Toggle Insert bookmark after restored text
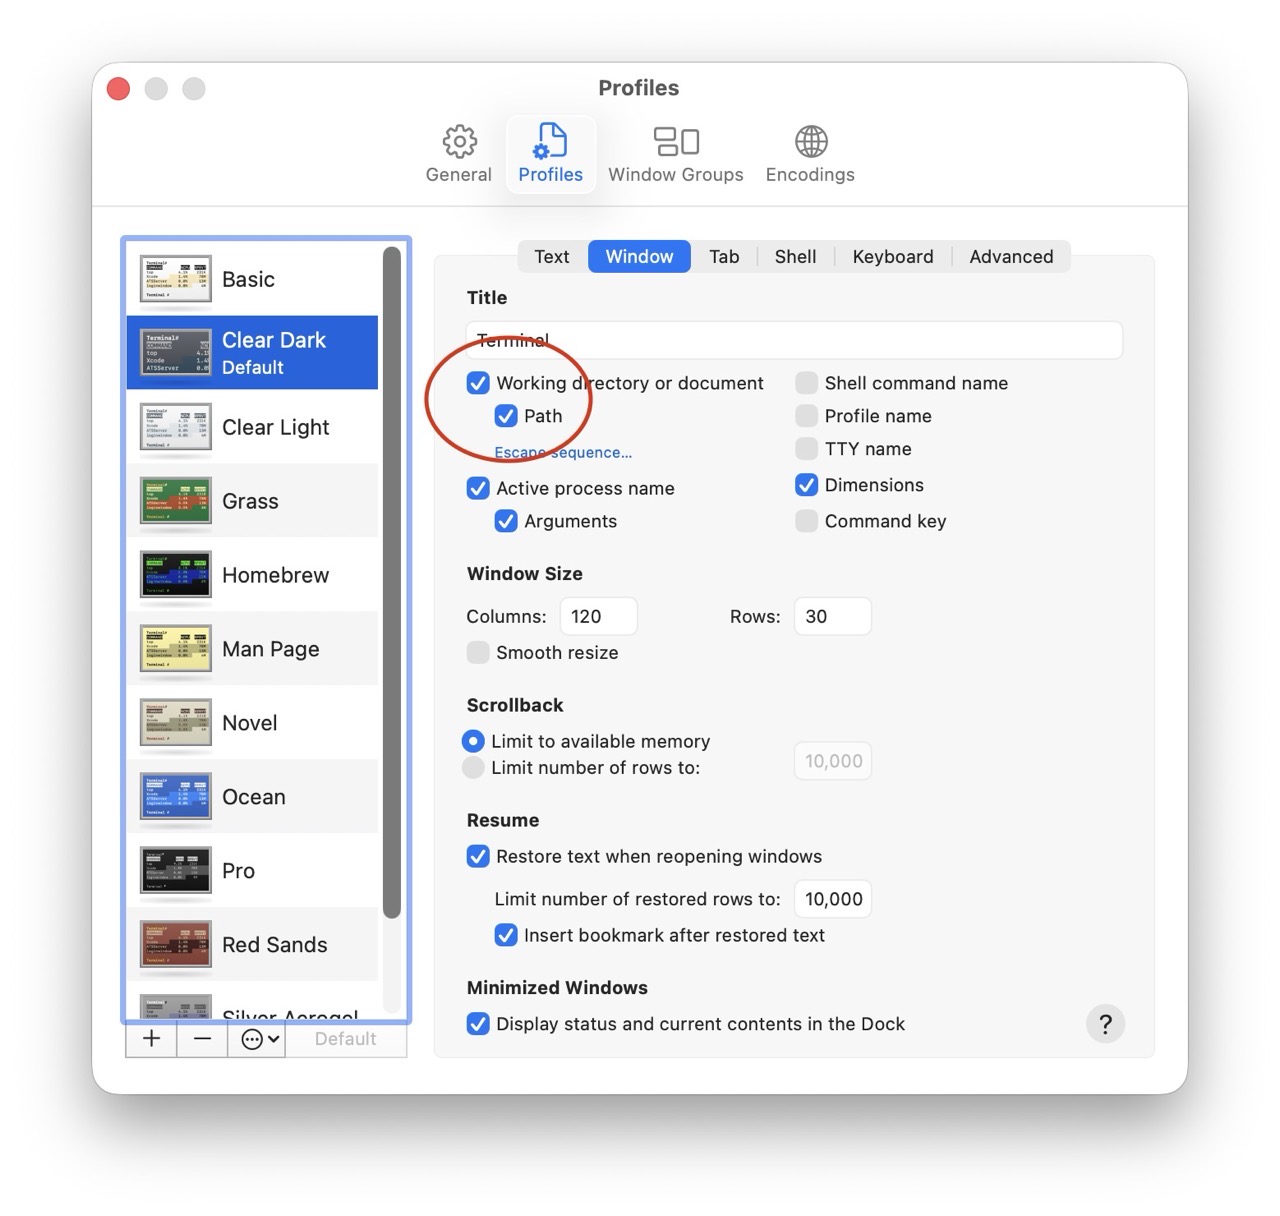The height and width of the screenshot is (1216, 1280). tap(506, 935)
